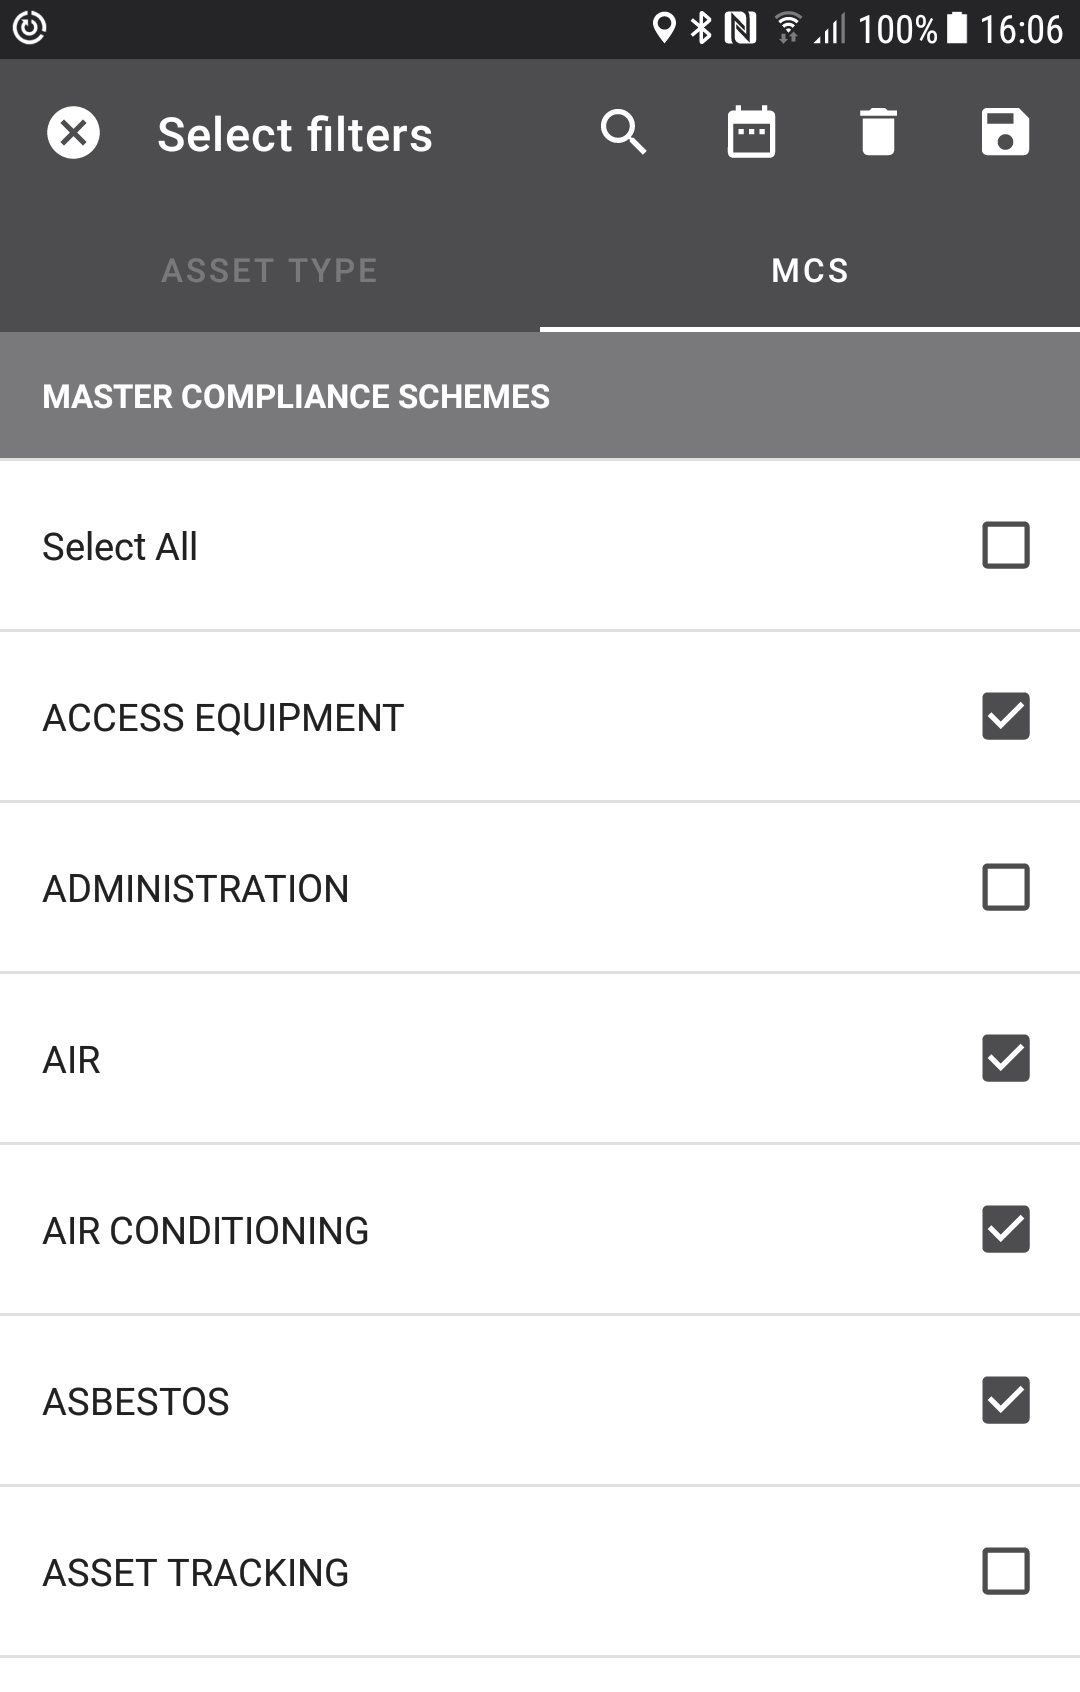Tap the Bluetooth status bar icon
1080x1692 pixels.
[x=701, y=28]
